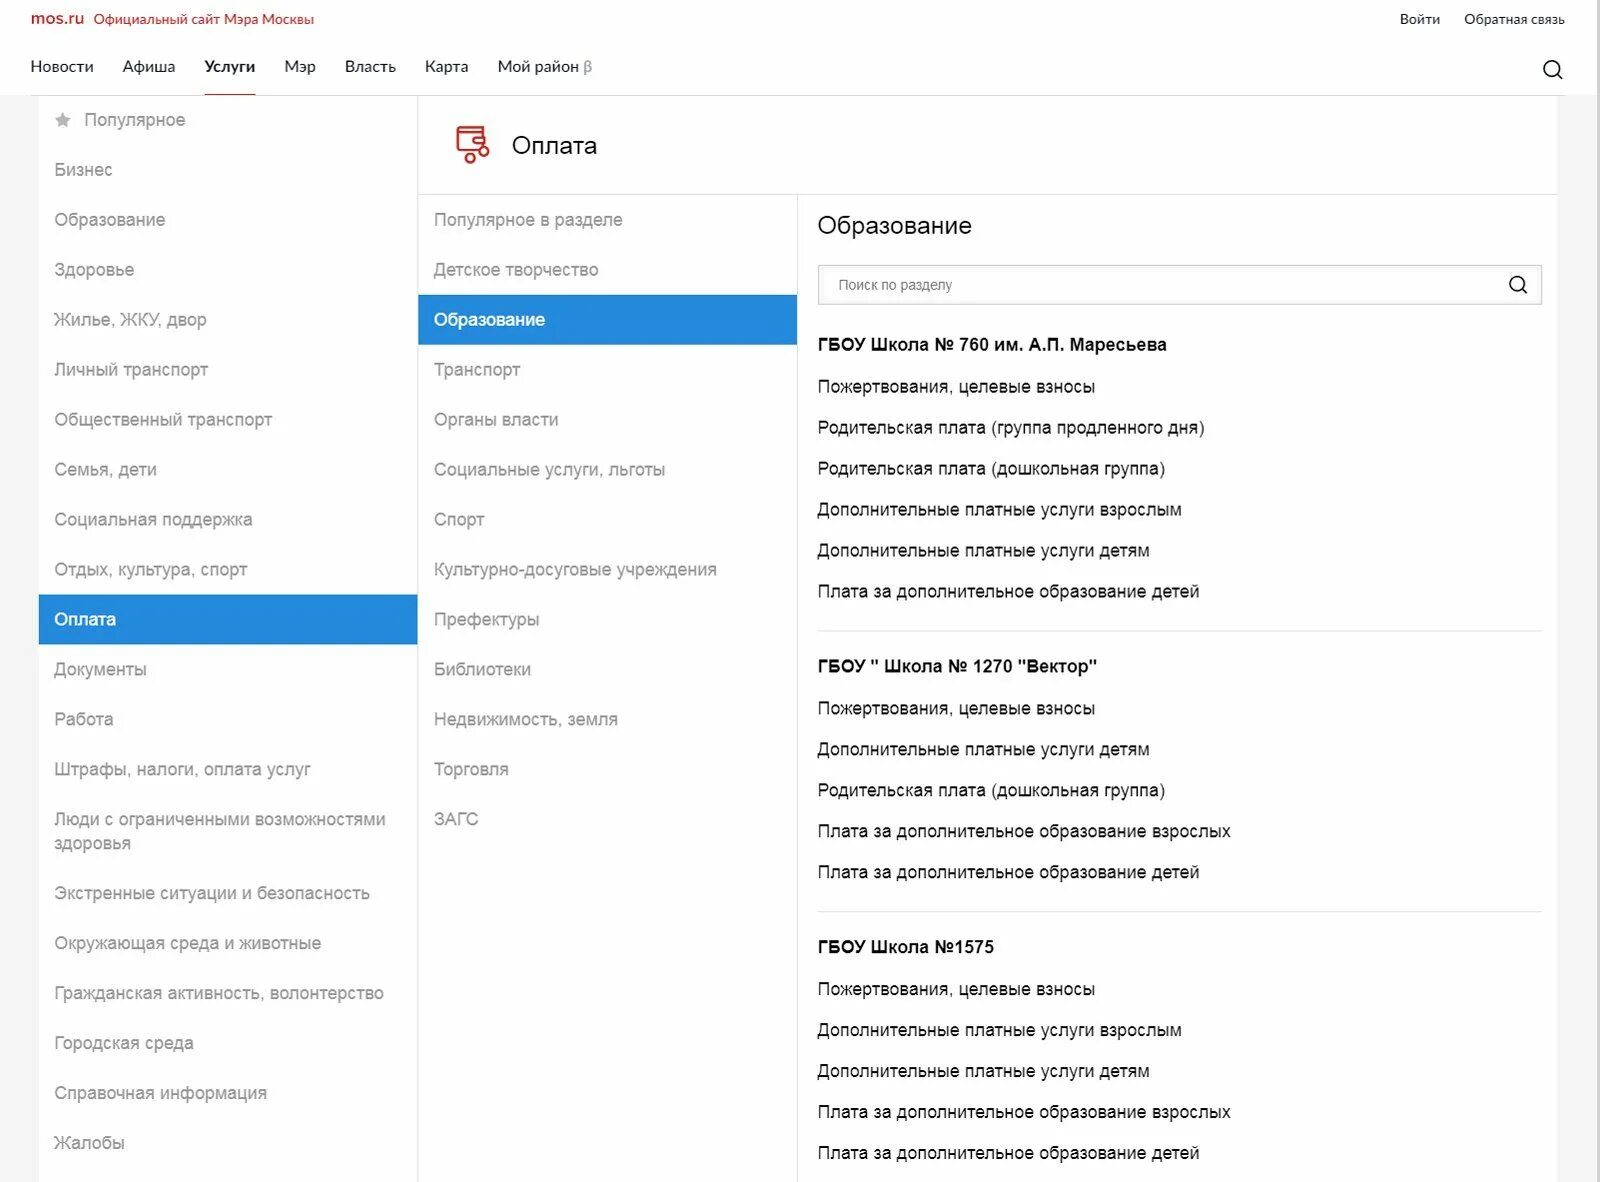
Task: Open Органы власти subcategory
Action: coord(607,420)
